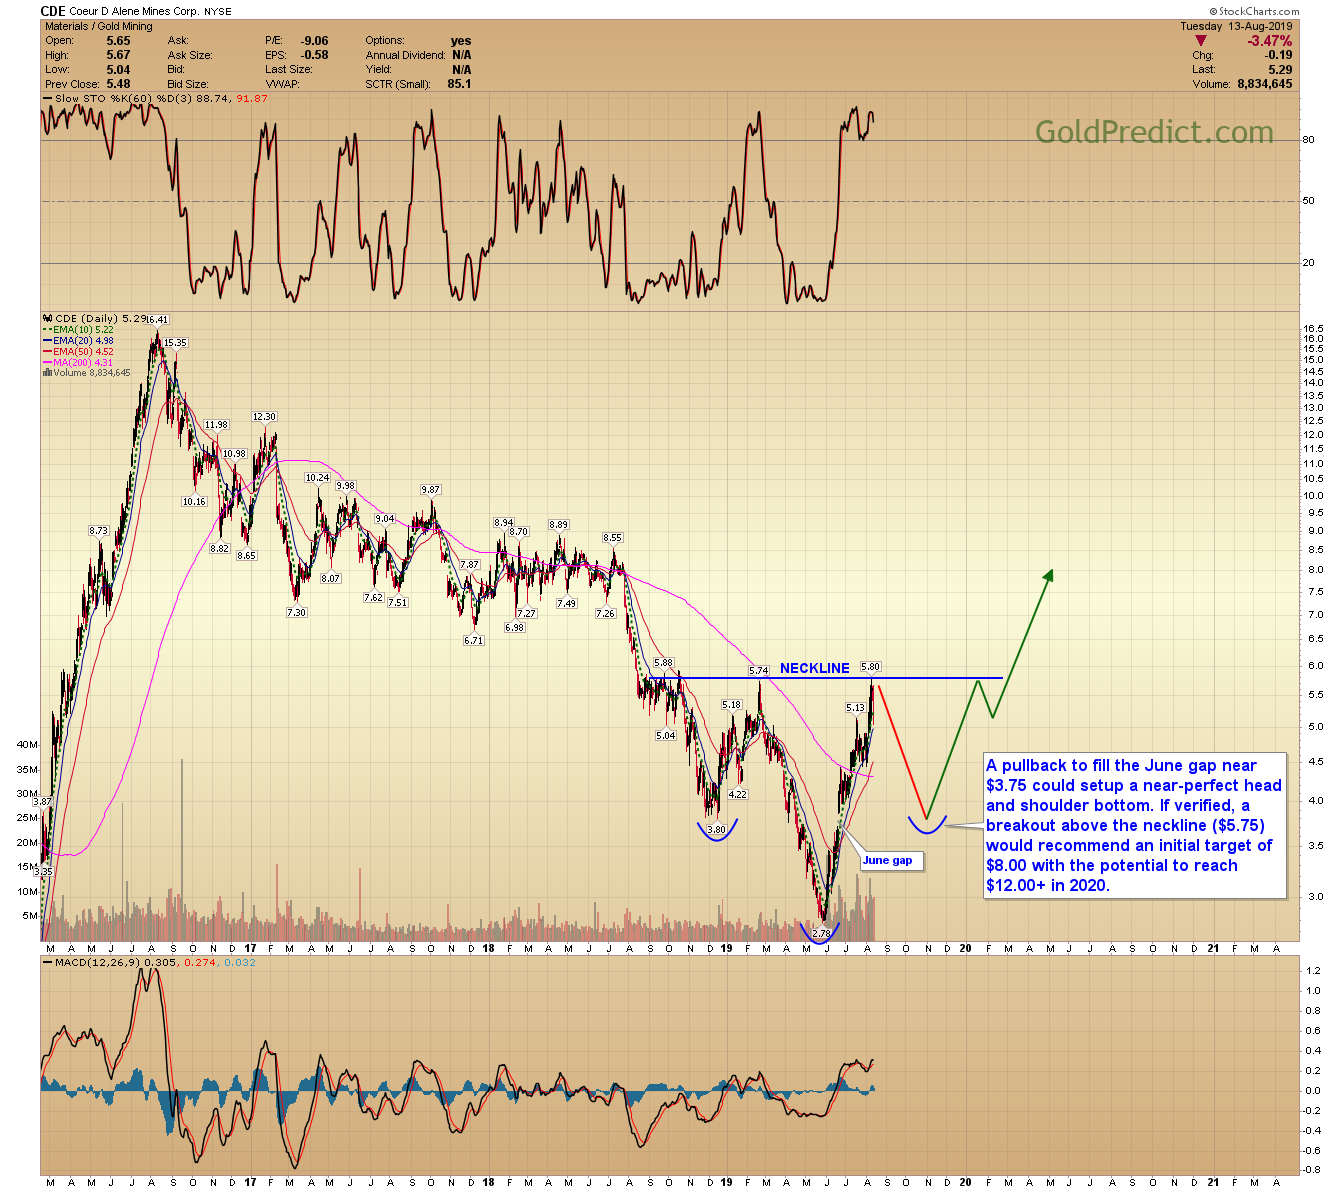
Task: Click the 5.88 price label
Action: pyautogui.click(x=663, y=662)
